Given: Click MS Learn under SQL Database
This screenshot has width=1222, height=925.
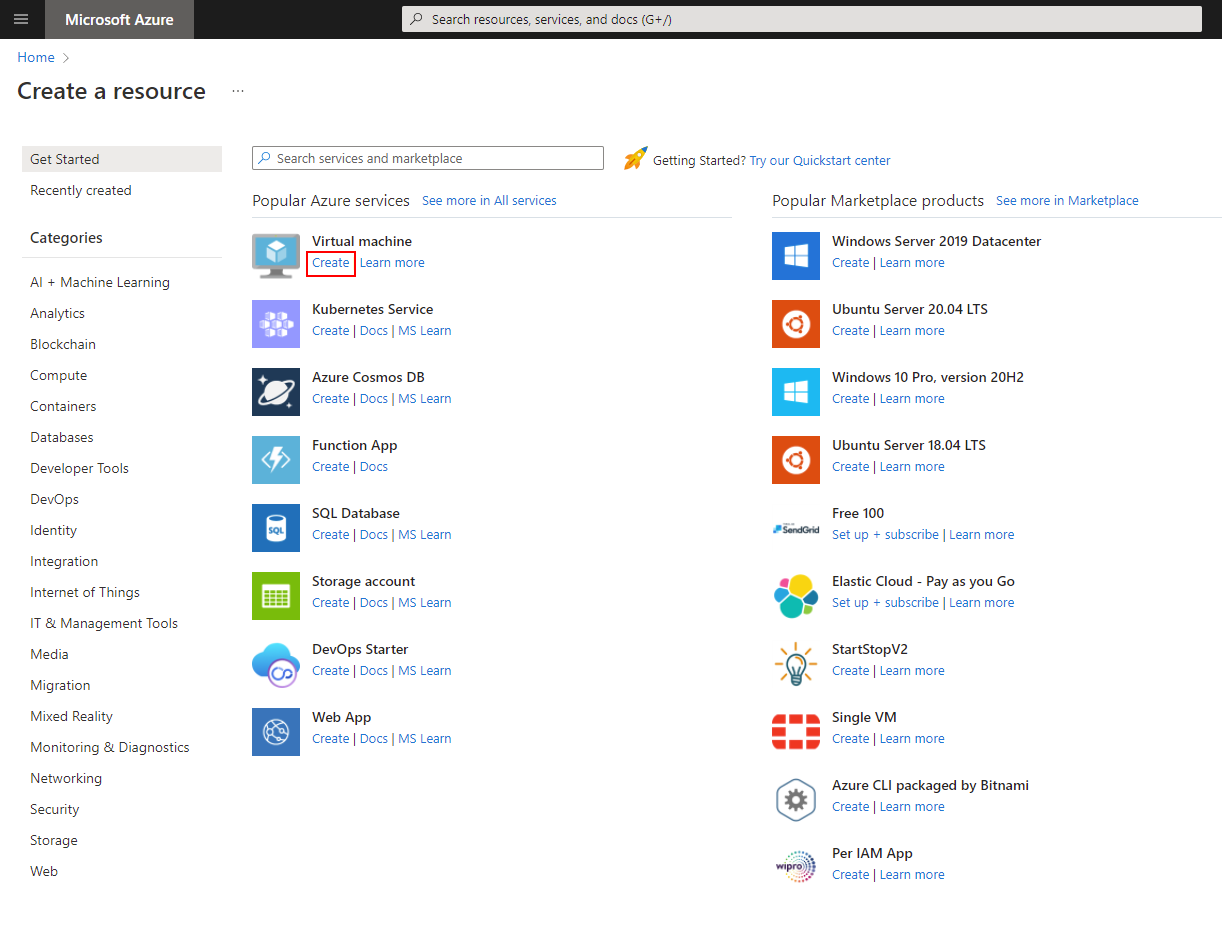Looking at the screenshot, I should (425, 535).
